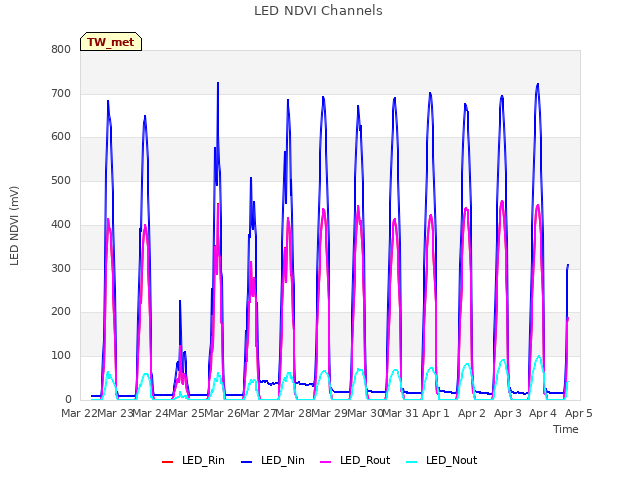Select the chart title LED NDVI Channels
Screen dimensions: 640x480
pos(318,11)
